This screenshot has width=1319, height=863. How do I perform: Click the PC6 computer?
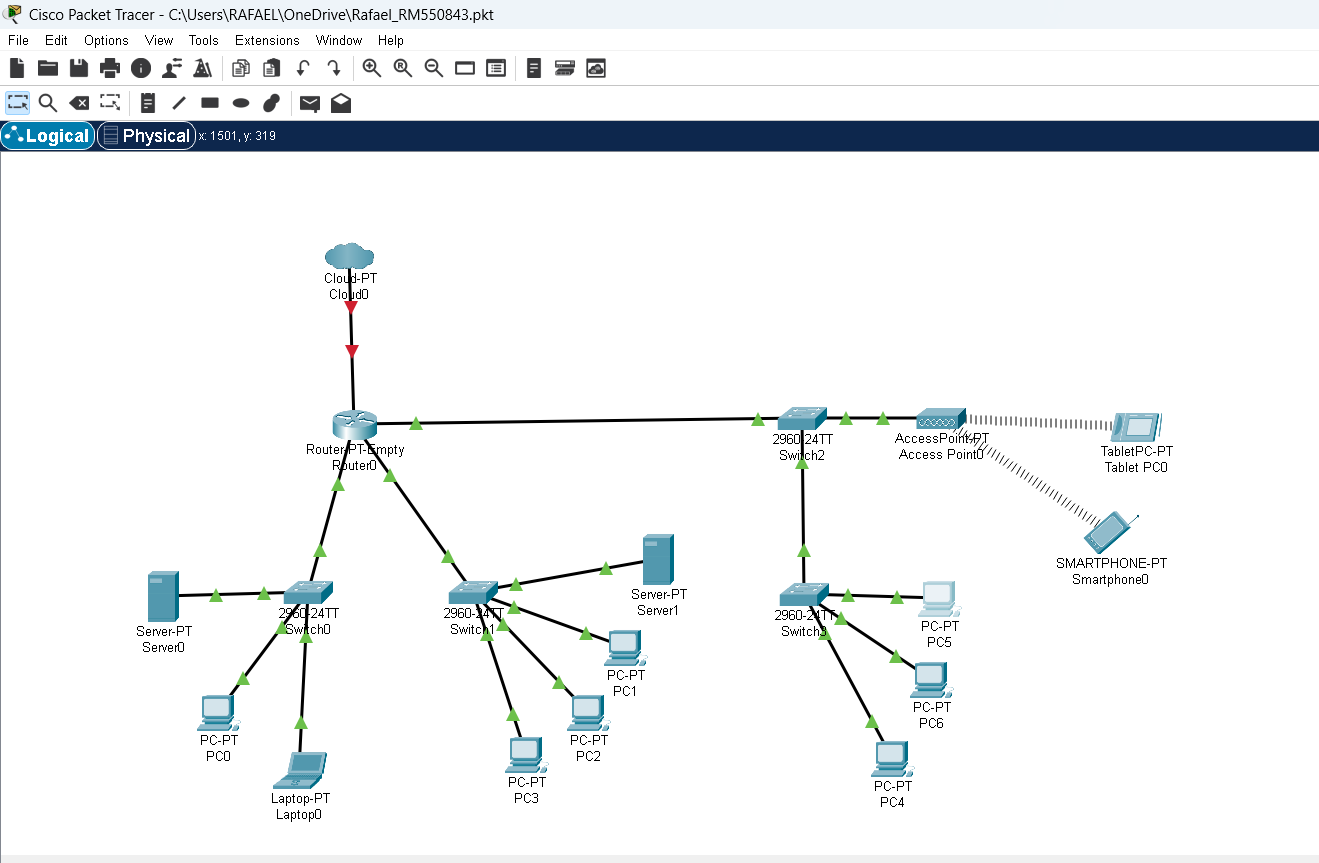click(930, 681)
